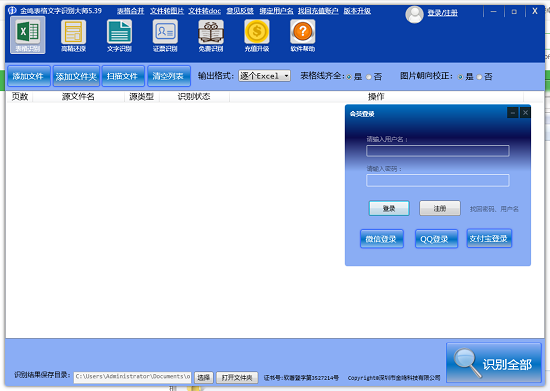Screen dimensions: 550x391
Task: Click the 选择 directory button
Action: 204,377
